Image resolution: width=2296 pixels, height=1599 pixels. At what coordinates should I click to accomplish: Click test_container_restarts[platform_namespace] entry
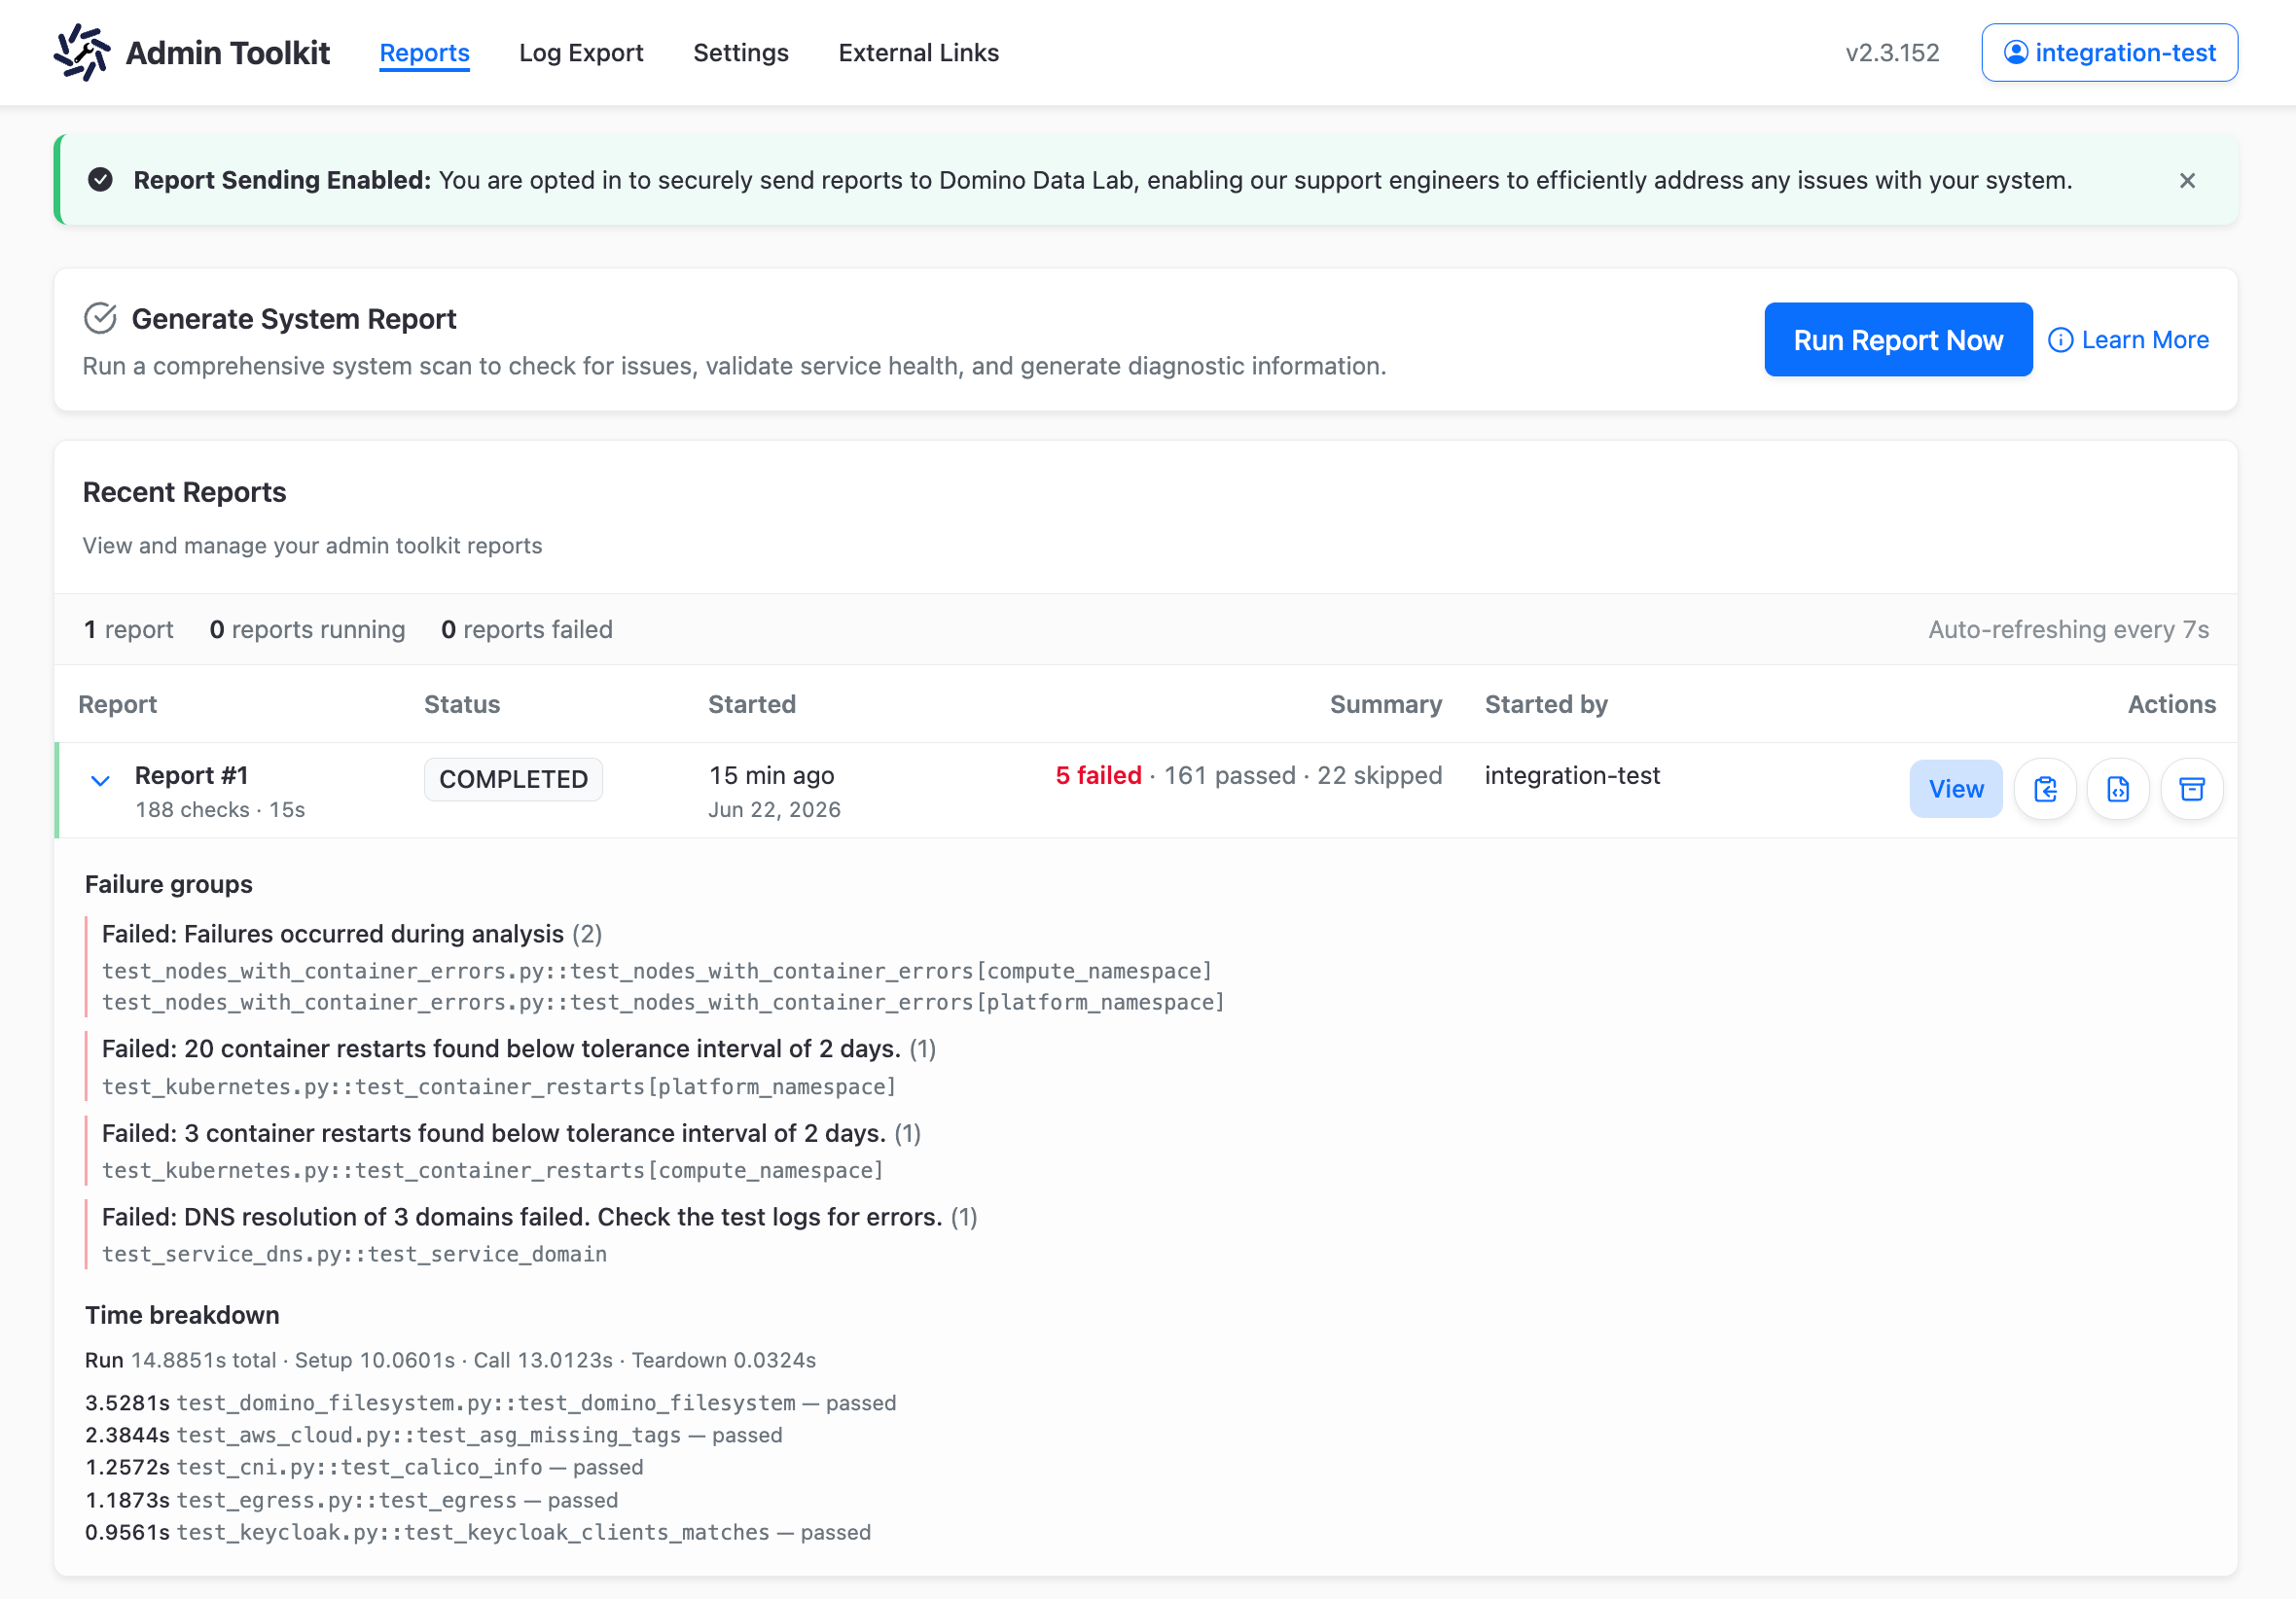pyautogui.click(x=498, y=1086)
